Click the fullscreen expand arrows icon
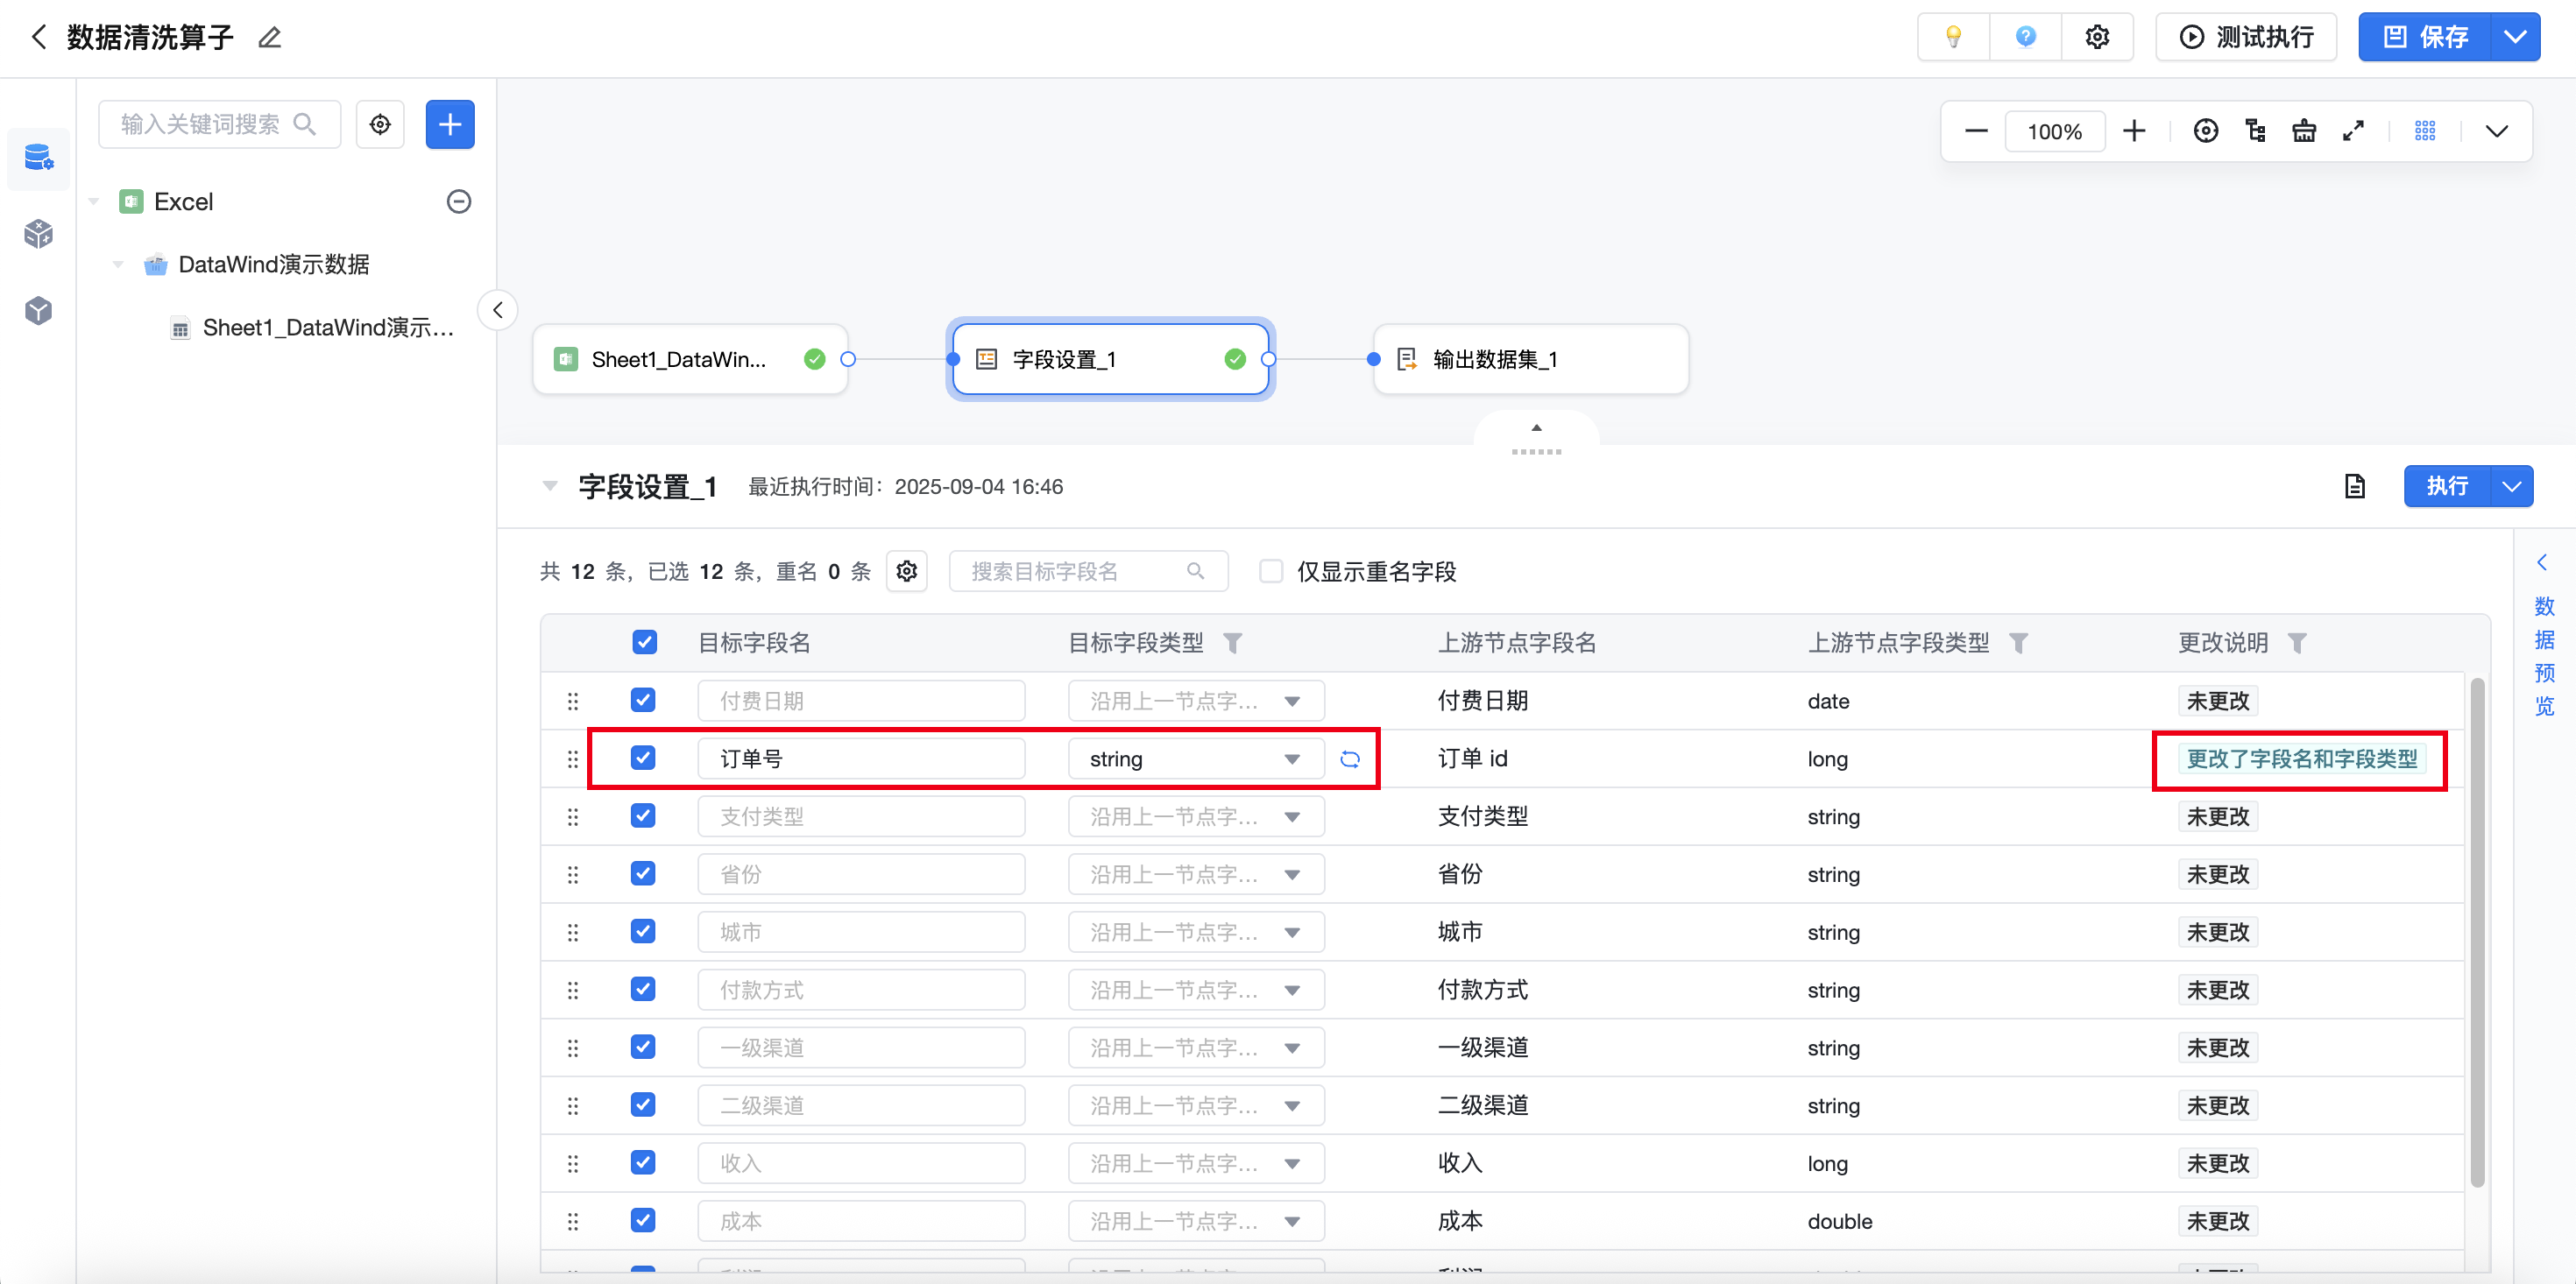The width and height of the screenshot is (2576, 1284). pyautogui.click(x=2353, y=131)
